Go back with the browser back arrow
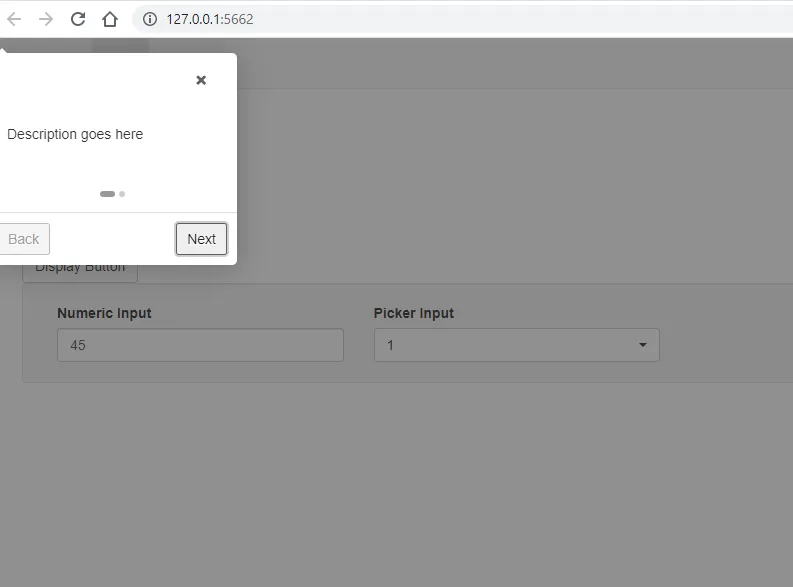The width and height of the screenshot is (793, 587). click(x=14, y=19)
